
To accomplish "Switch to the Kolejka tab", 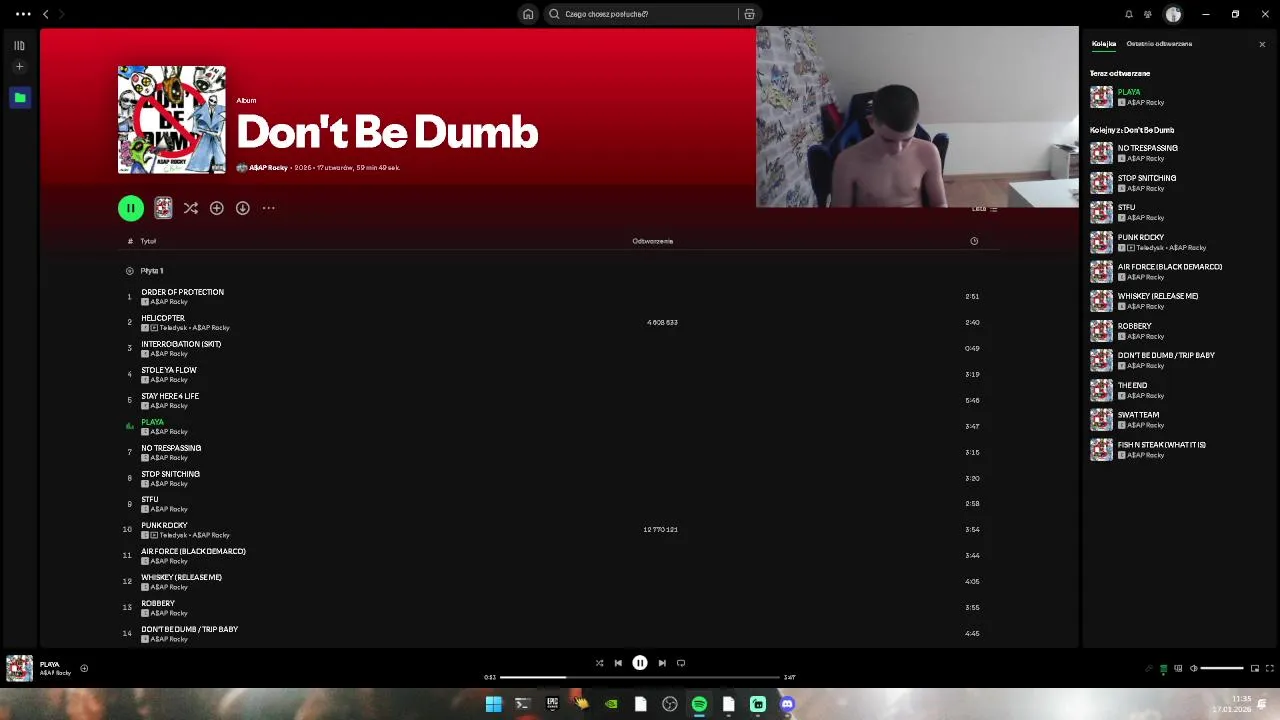I will pos(1104,44).
